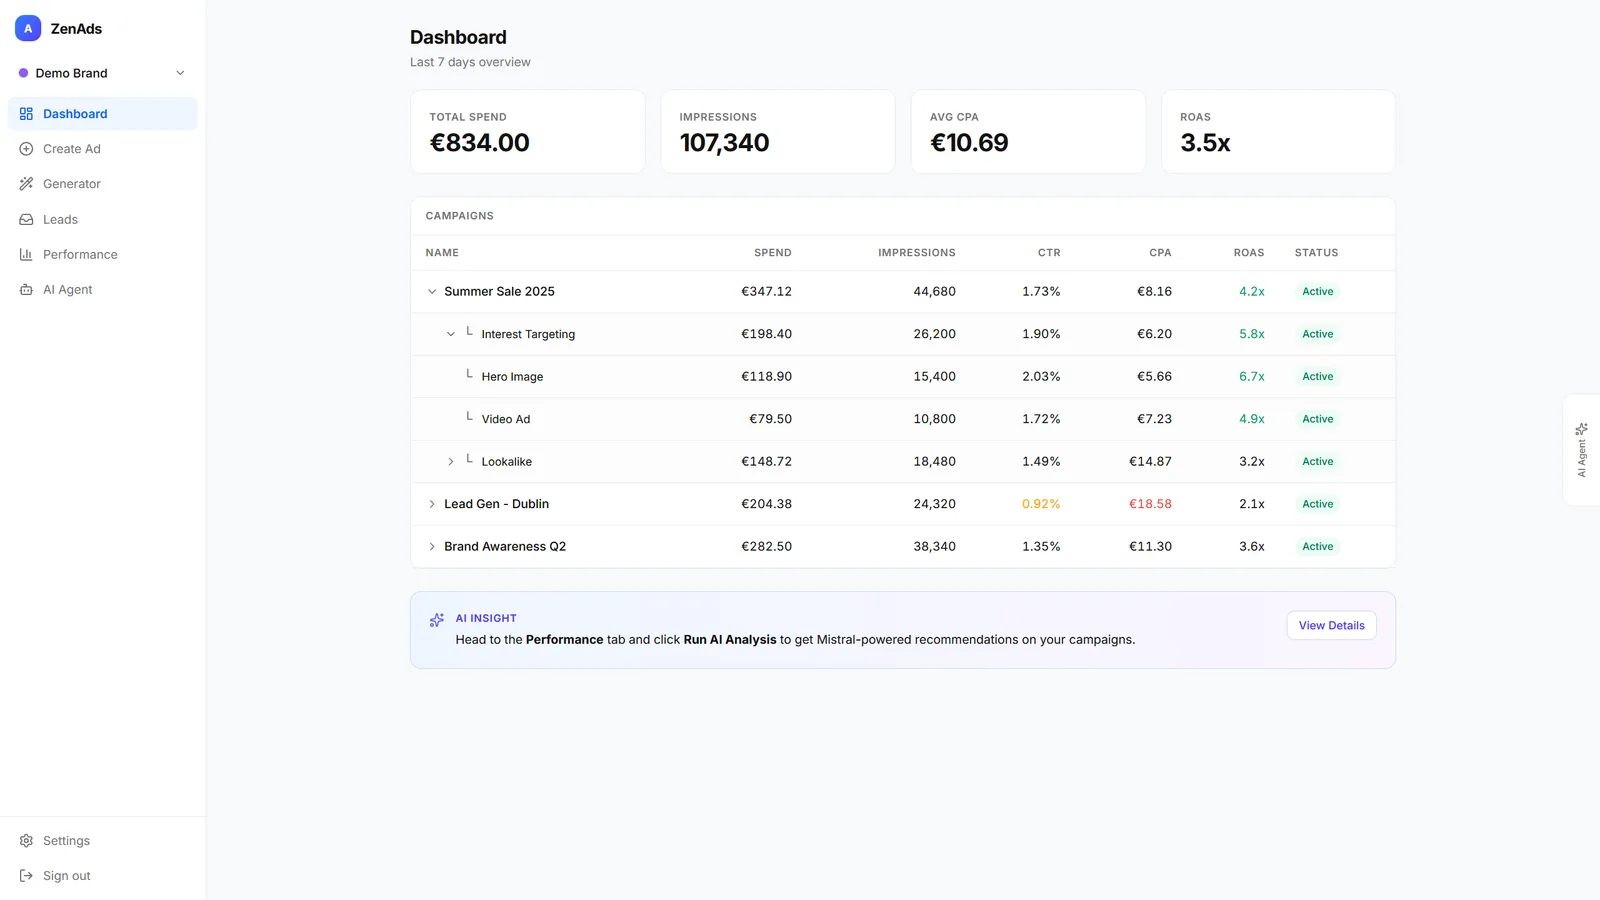The image size is (1600, 900).
Task: Click the Status column header
Action: [1316, 253]
